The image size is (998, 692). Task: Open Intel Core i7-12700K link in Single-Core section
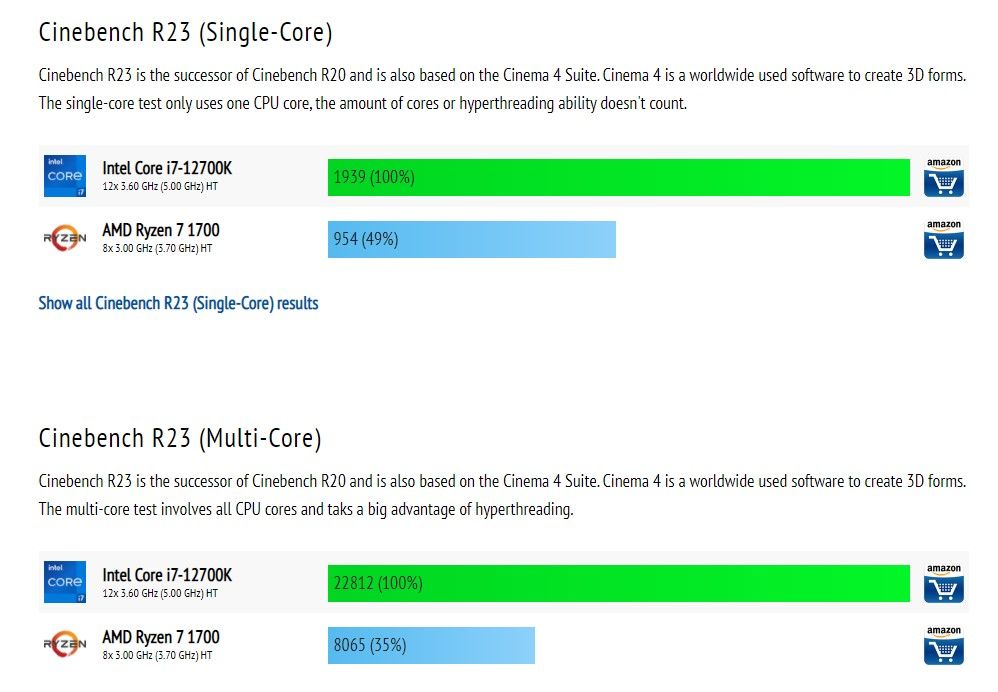tap(167, 168)
